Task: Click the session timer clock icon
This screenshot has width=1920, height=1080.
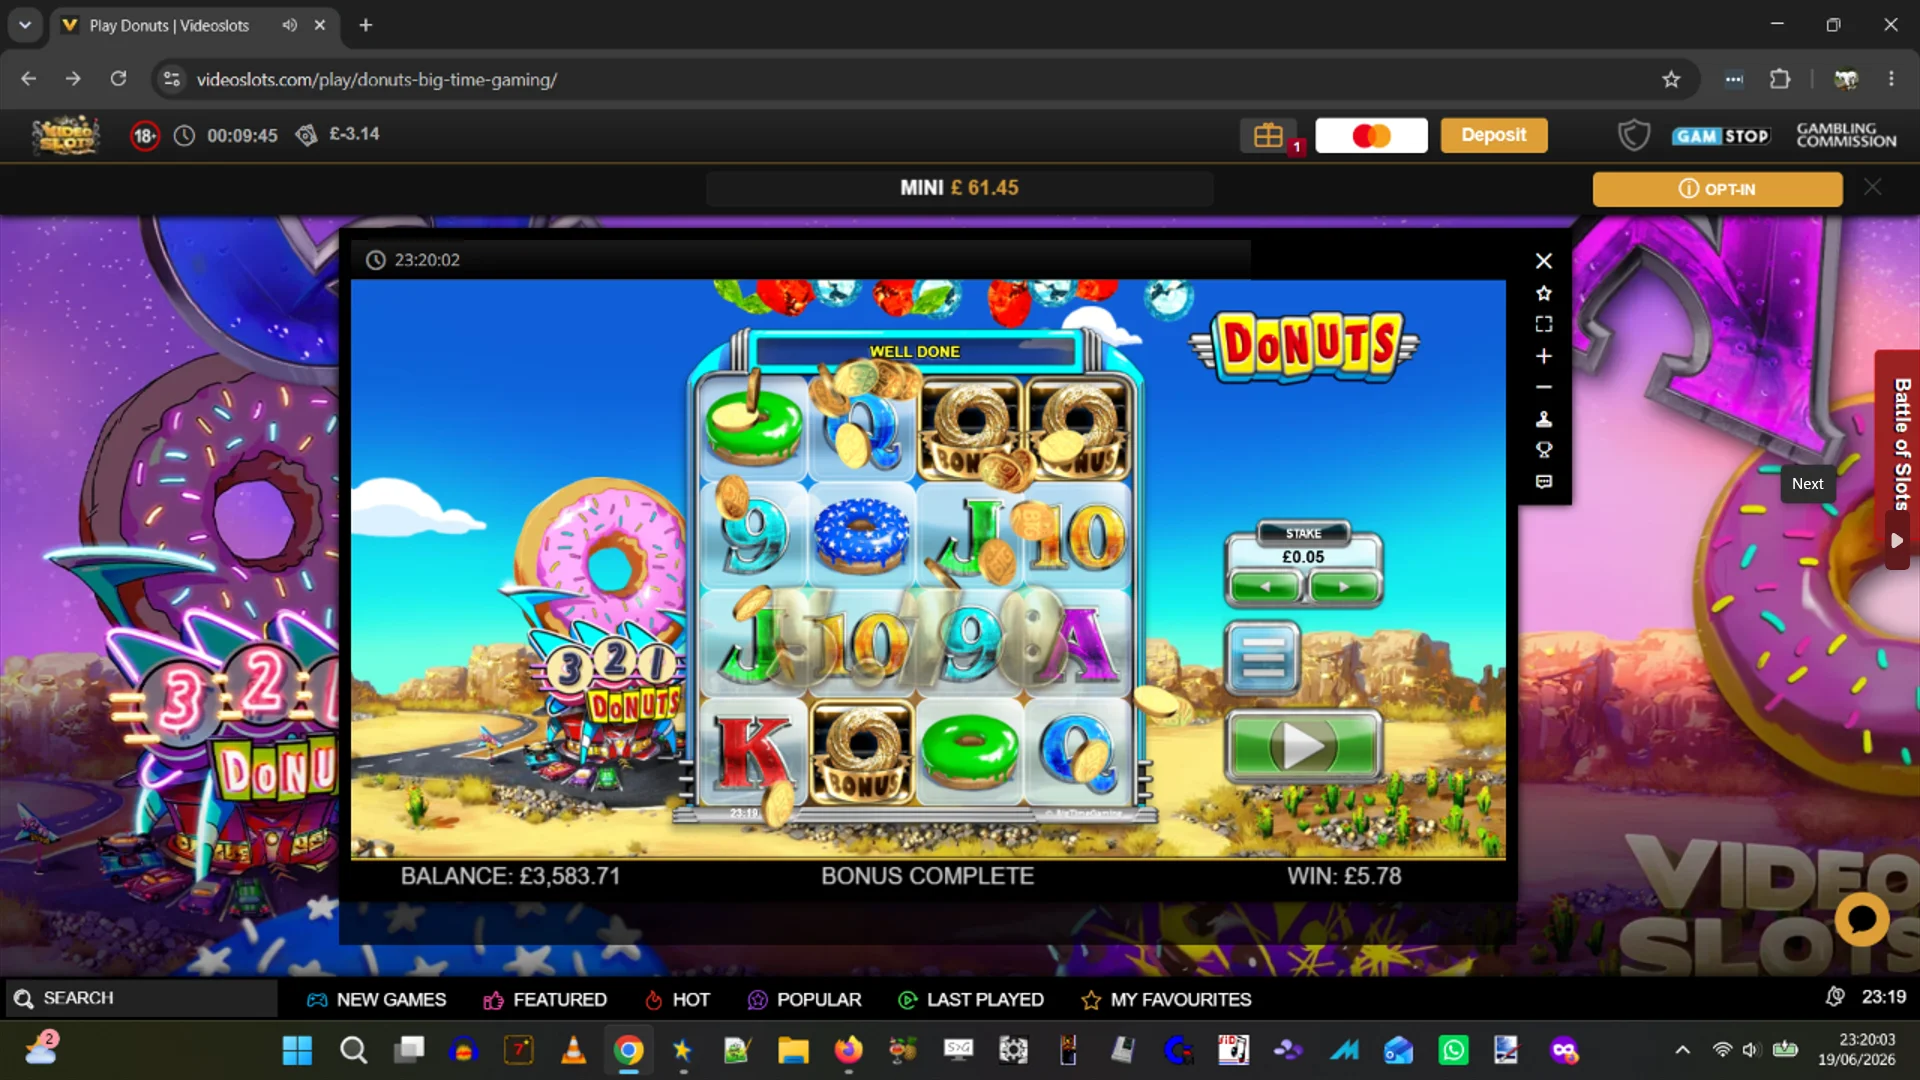Action: [184, 135]
